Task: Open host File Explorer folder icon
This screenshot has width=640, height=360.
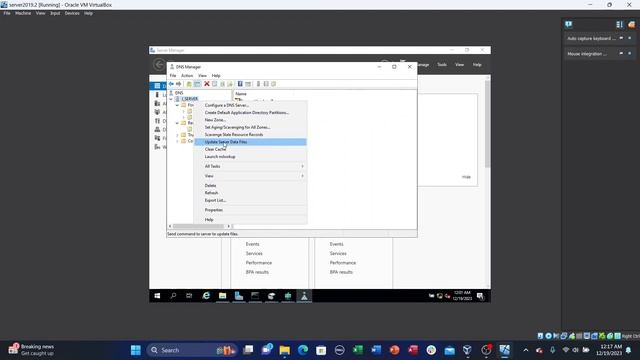Action: tap(284, 350)
